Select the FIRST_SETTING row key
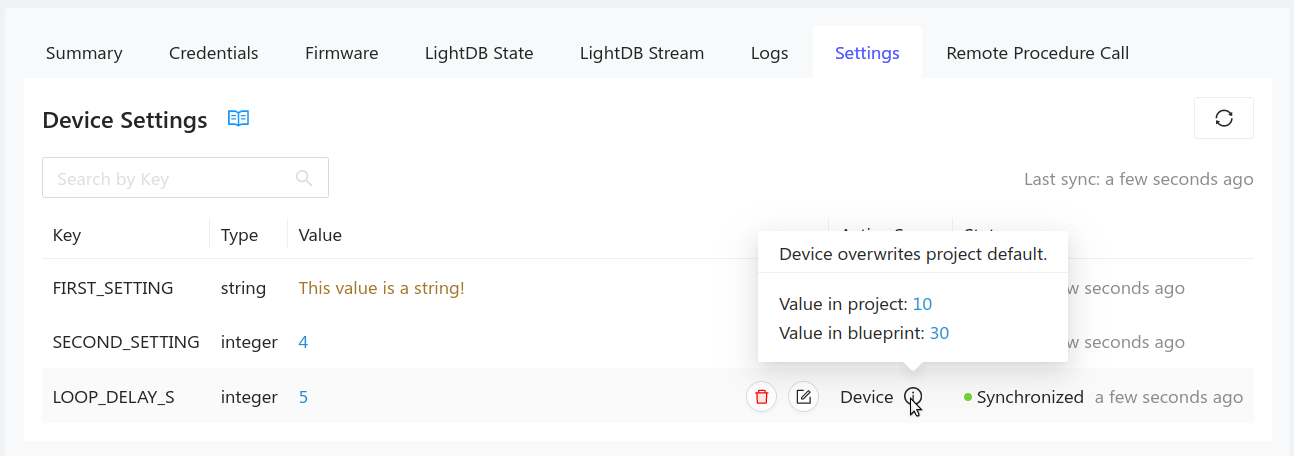 [x=113, y=288]
